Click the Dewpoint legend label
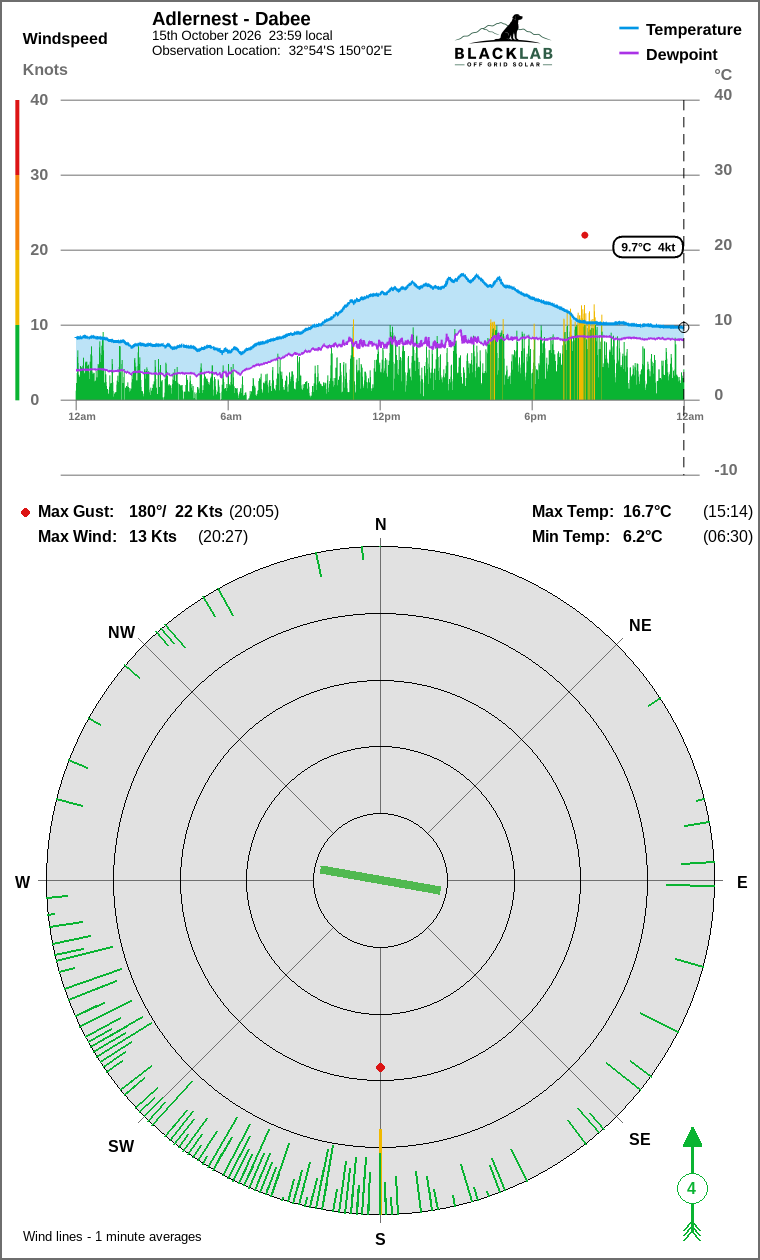 tap(682, 54)
